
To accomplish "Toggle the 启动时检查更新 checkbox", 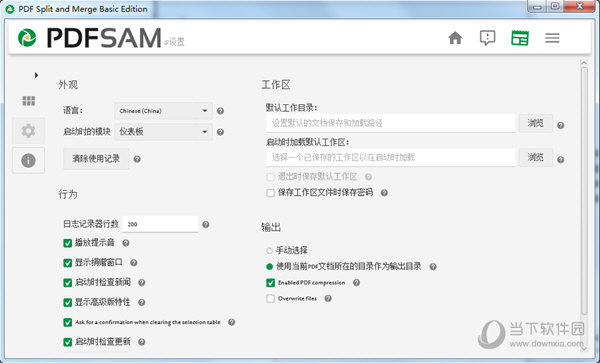I will [68, 342].
